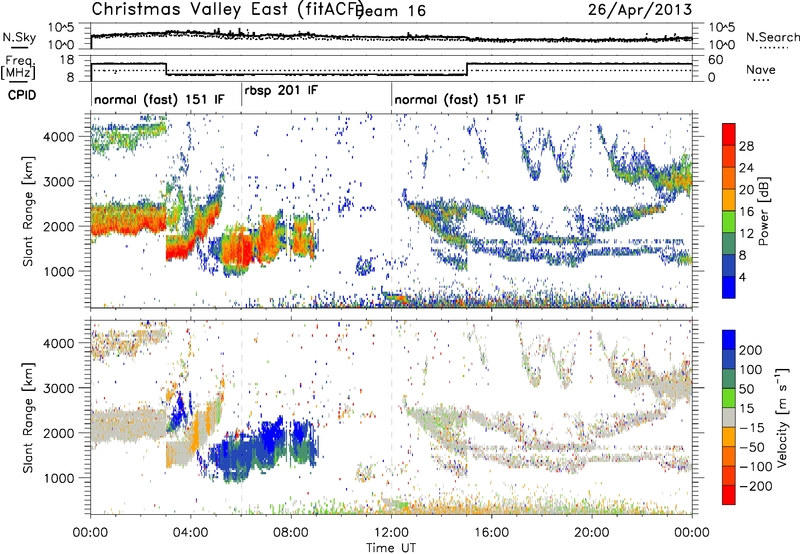800x554 pixels.
Task: Click the '-200' value on Velocity colorbar
Action: pos(756,486)
